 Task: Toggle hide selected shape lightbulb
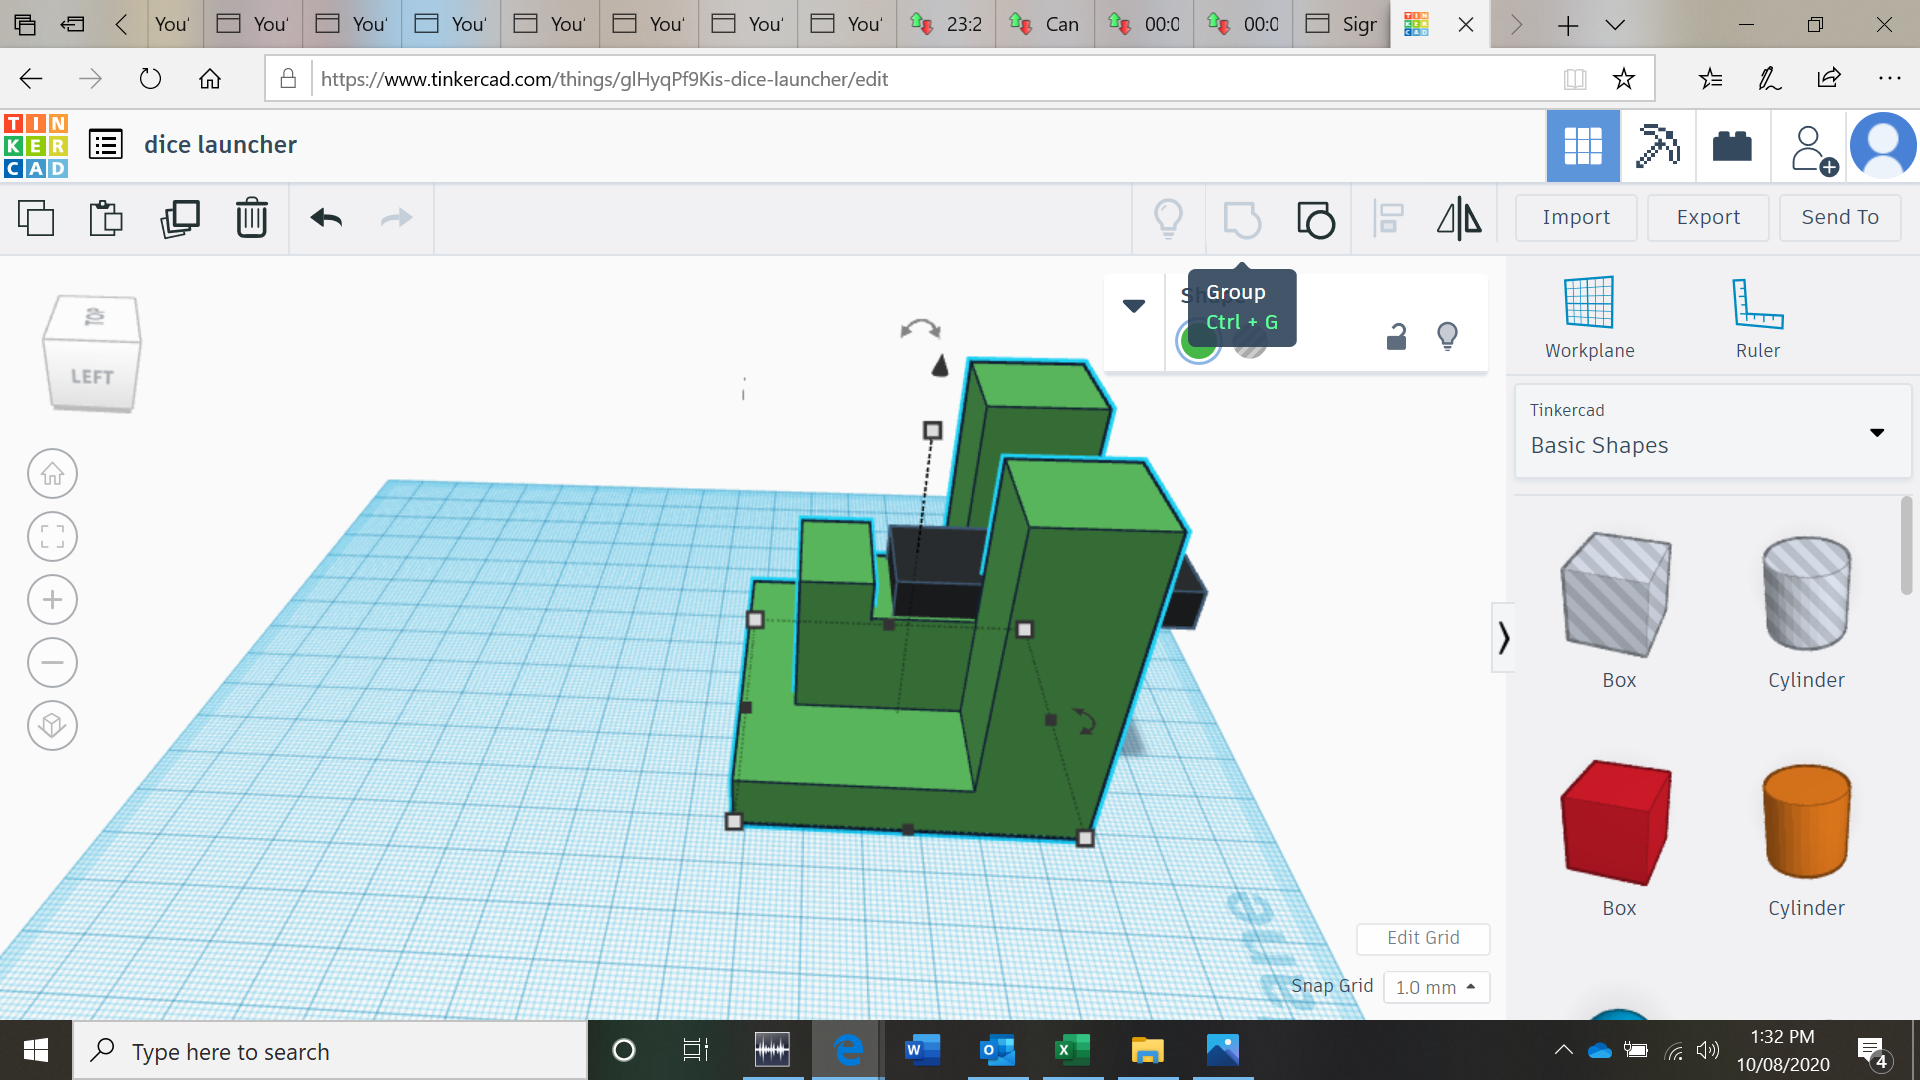pos(1447,336)
